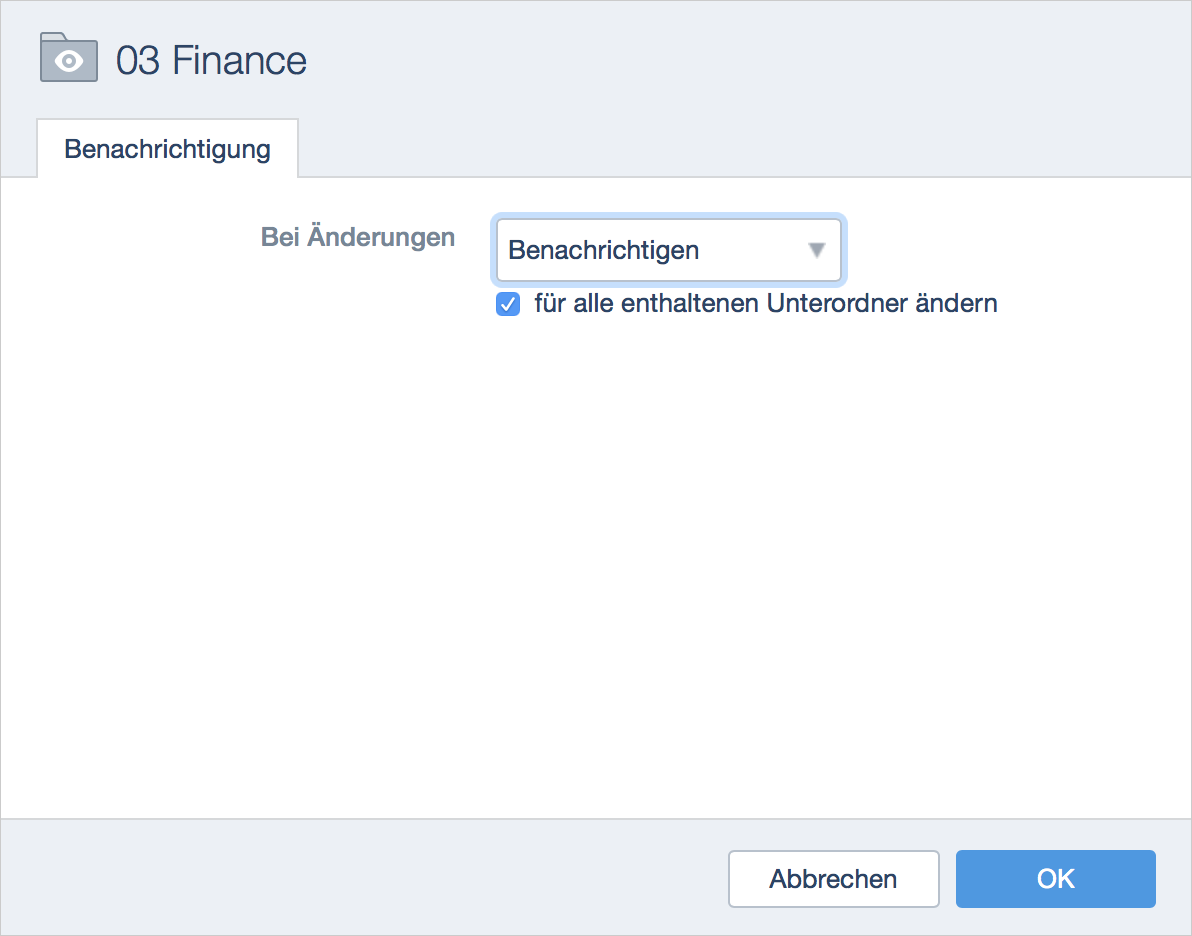Viewport: 1192px width, 936px height.
Task: Toggle the subfolder change checkbox
Action: tap(508, 305)
